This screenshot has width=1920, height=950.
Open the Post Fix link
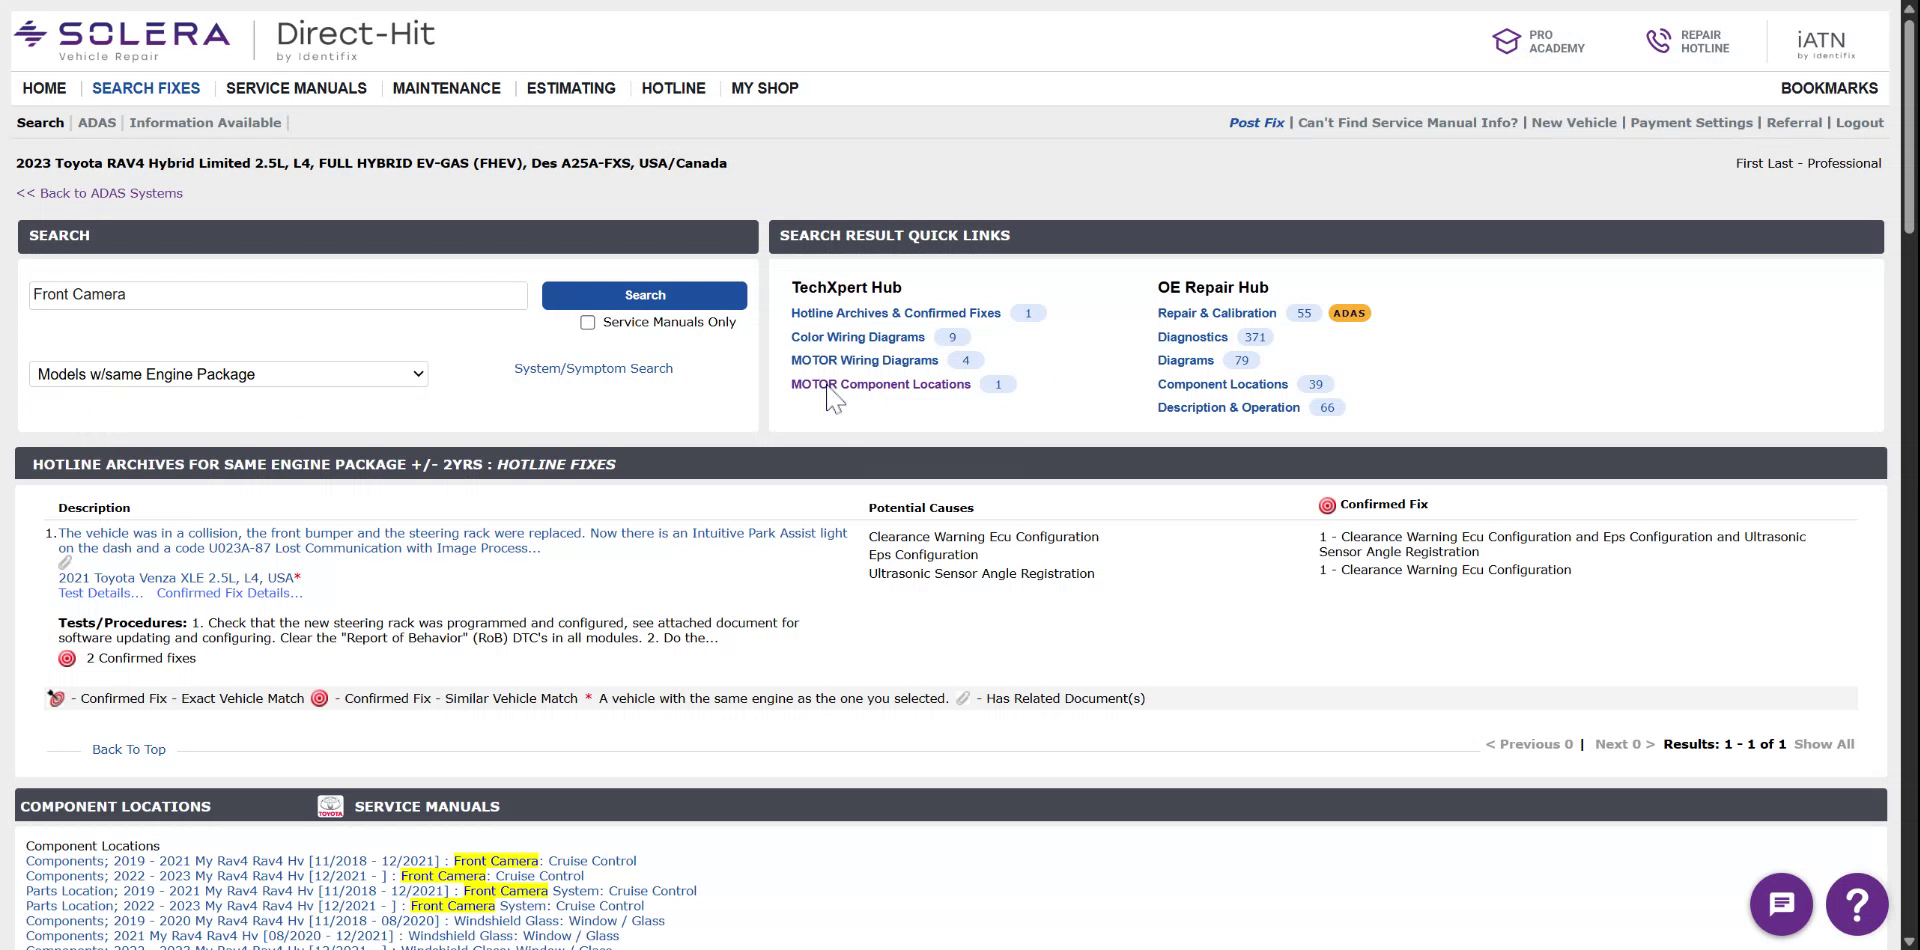(x=1256, y=122)
